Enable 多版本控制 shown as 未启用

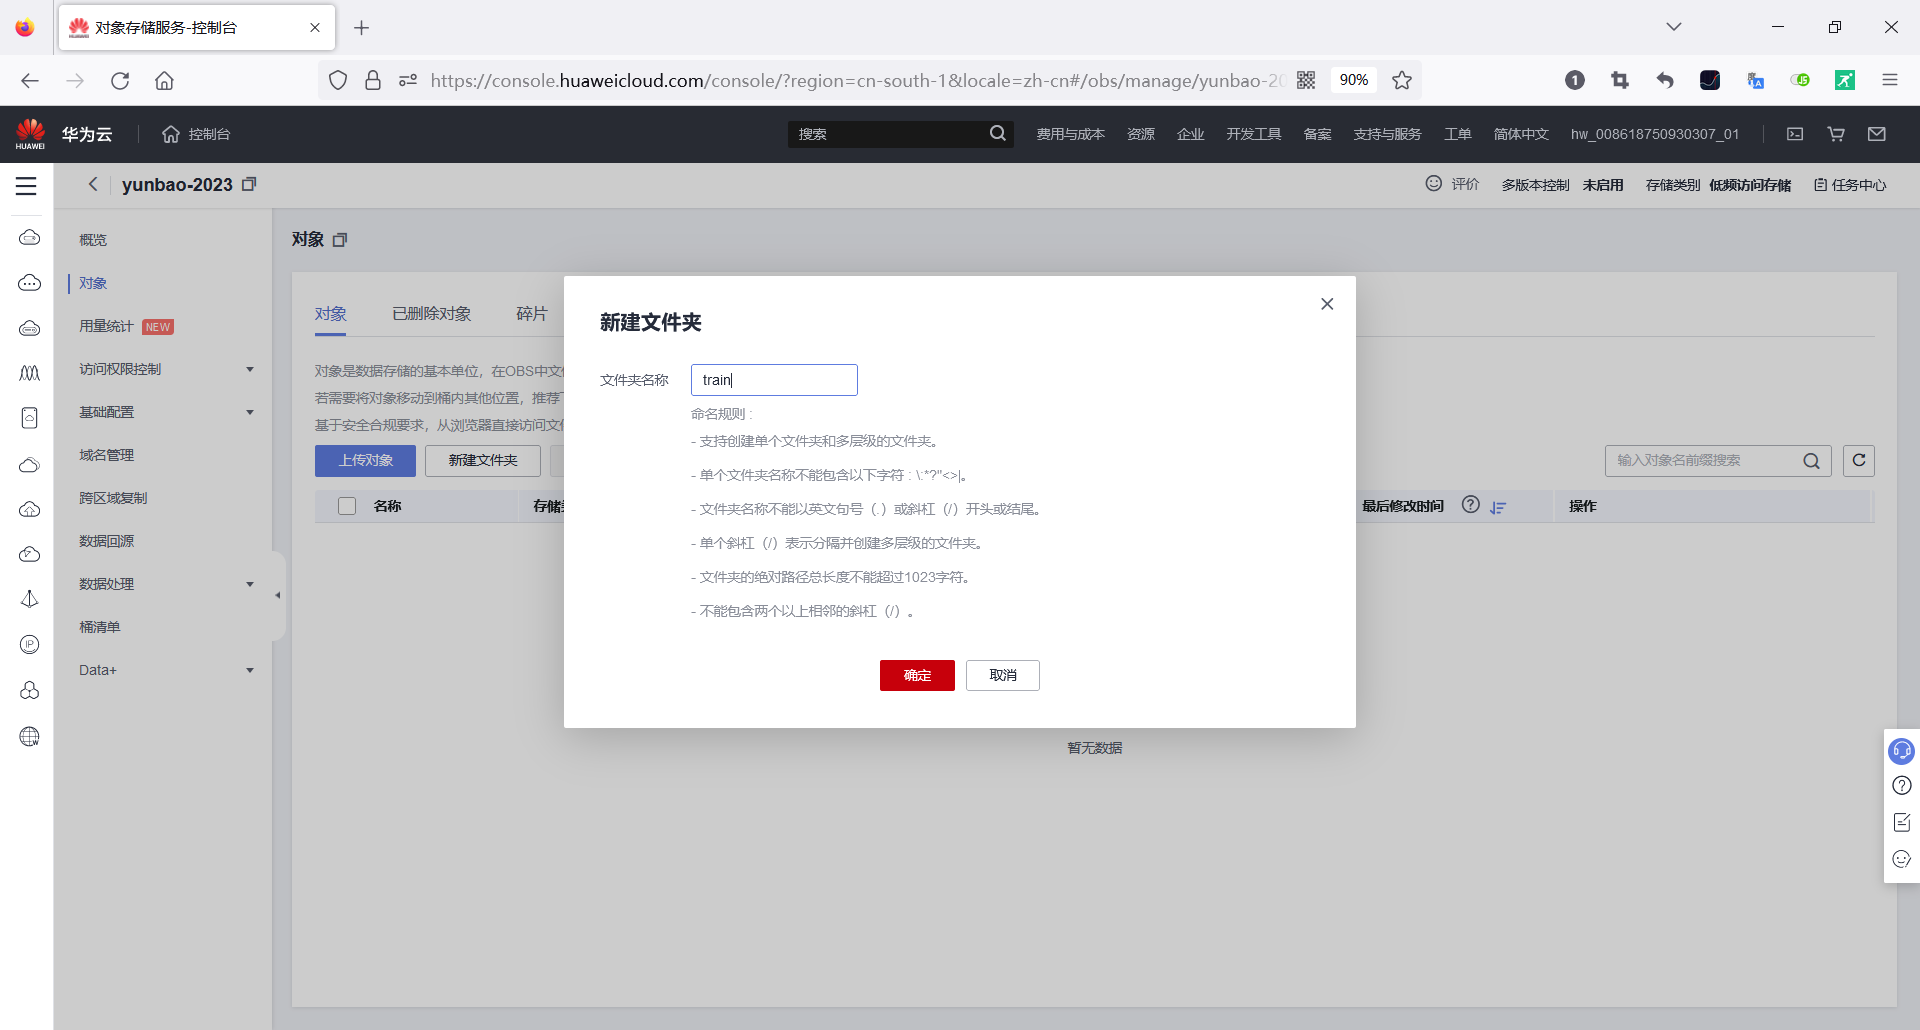tap(1604, 184)
